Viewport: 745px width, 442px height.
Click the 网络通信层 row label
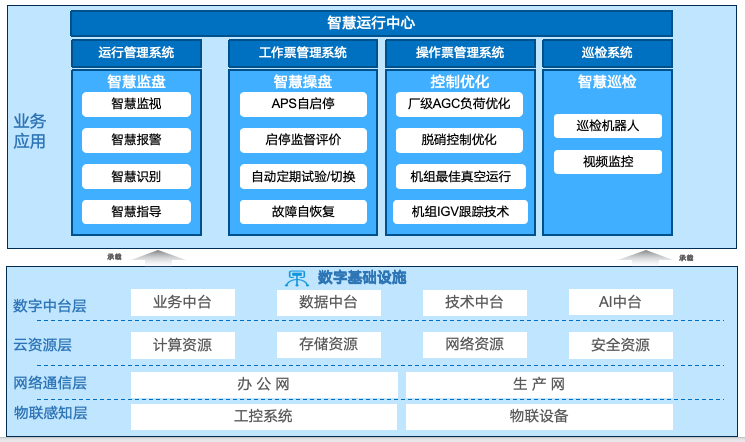[x=50, y=383]
